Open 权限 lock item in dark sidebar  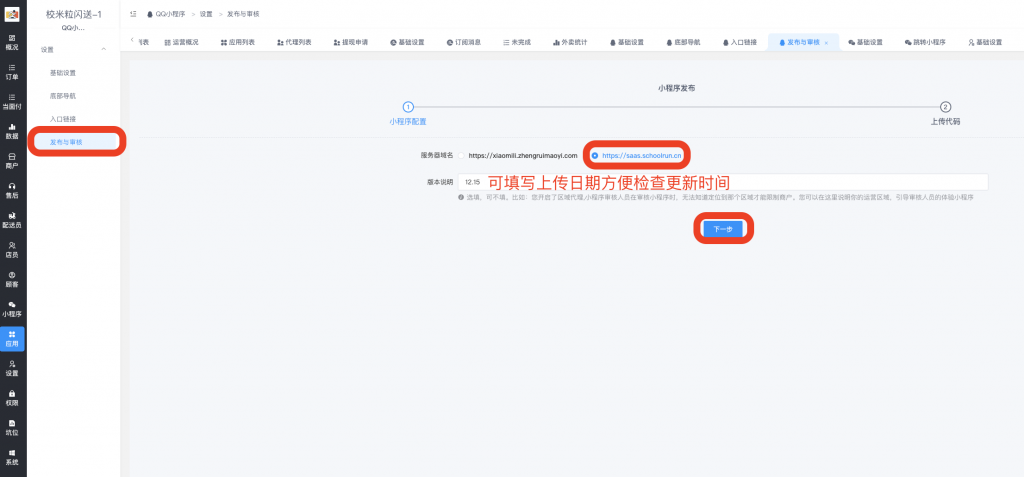pos(12,398)
